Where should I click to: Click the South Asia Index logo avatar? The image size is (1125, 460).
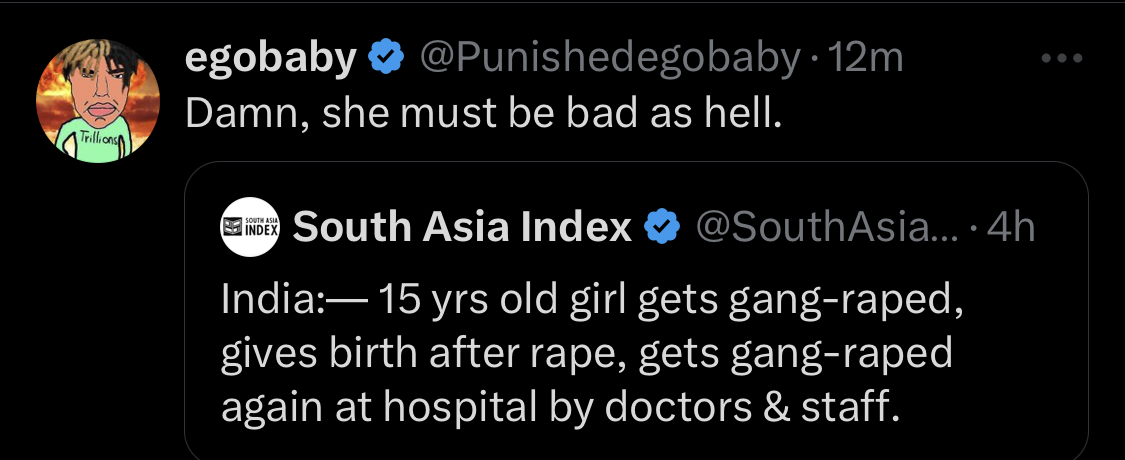251,228
